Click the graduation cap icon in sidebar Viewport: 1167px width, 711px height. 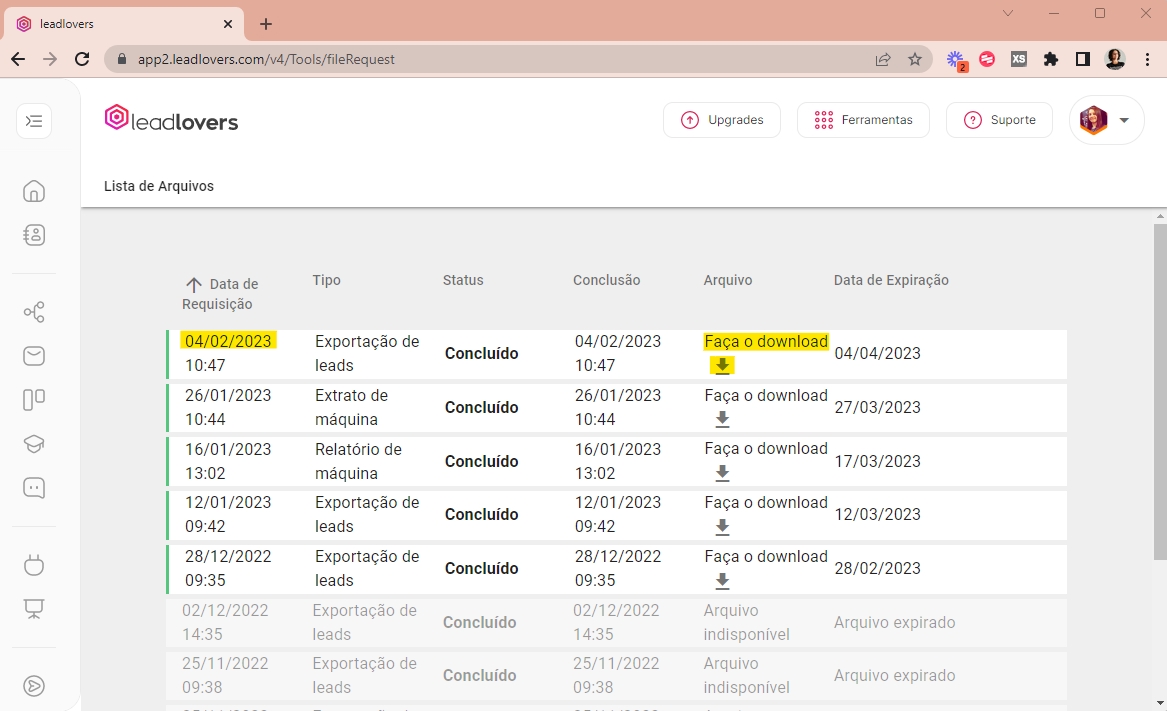(34, 444)
